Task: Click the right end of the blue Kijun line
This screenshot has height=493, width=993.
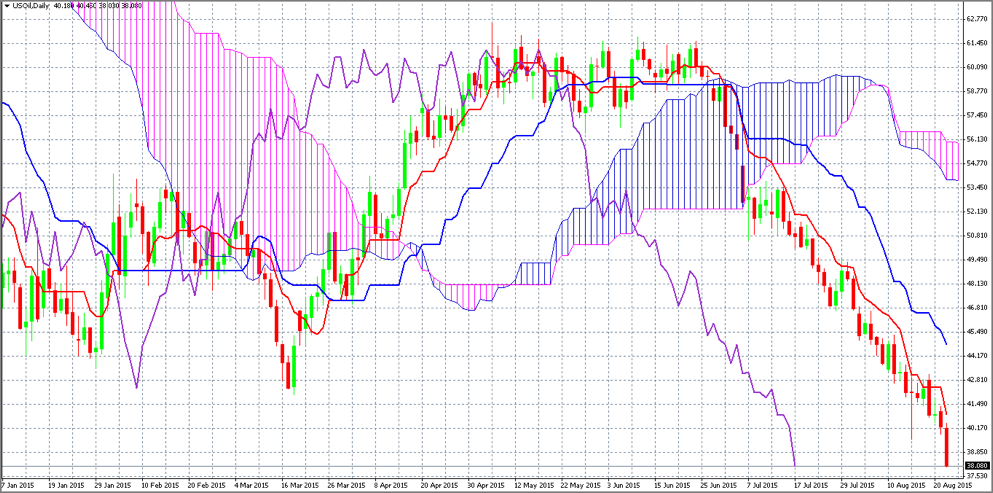Action: click(946, 344)
